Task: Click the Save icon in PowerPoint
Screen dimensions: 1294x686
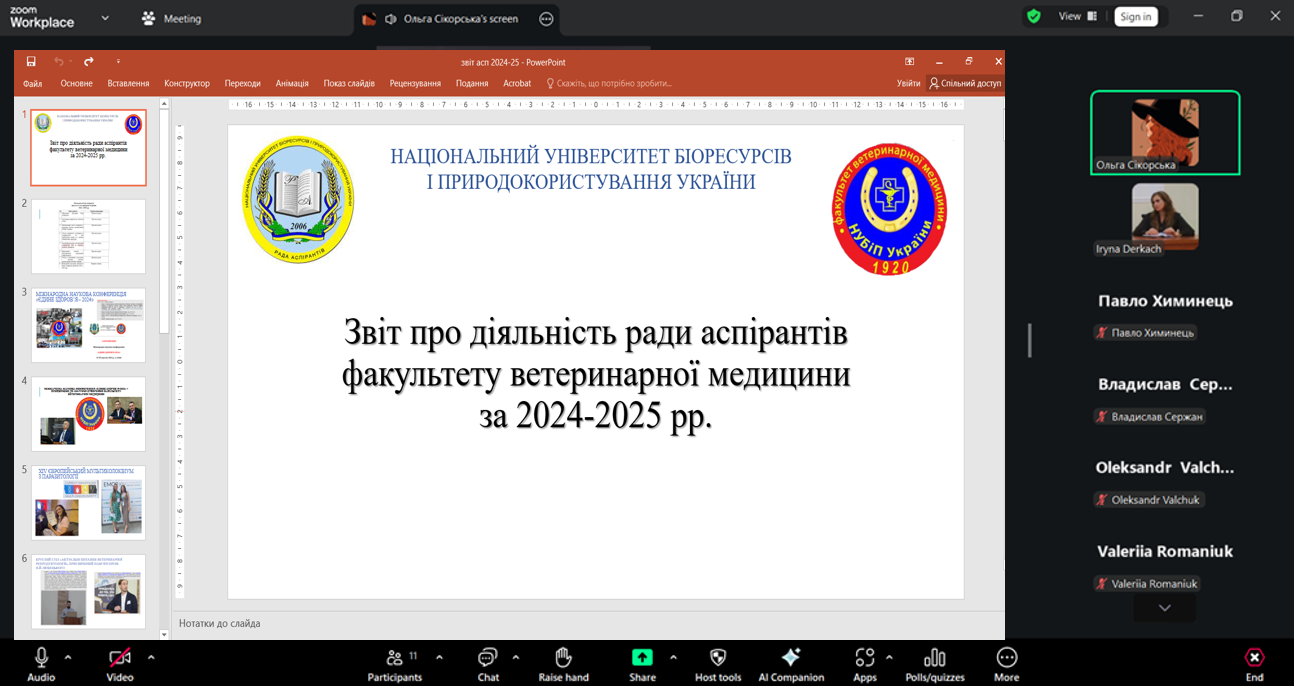Action: [31, 61]
